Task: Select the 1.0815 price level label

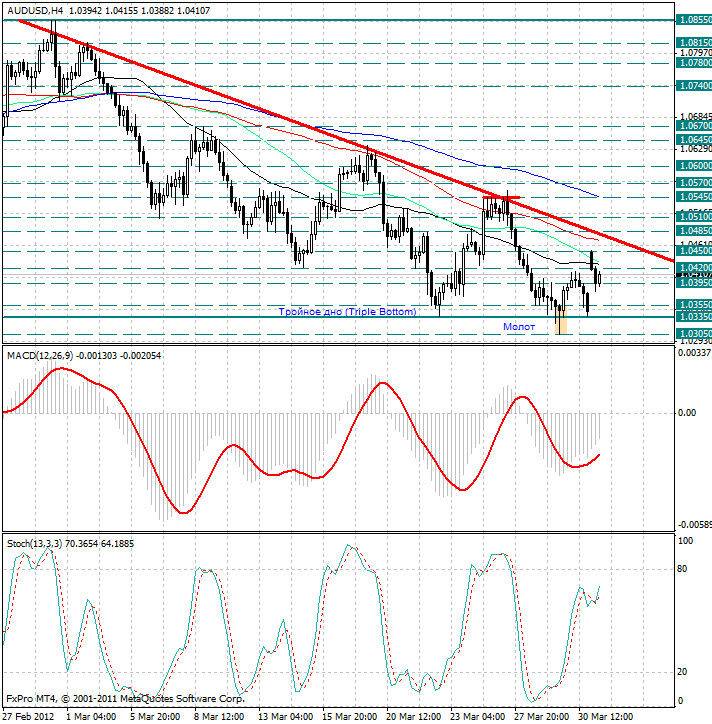Action: 694,43
